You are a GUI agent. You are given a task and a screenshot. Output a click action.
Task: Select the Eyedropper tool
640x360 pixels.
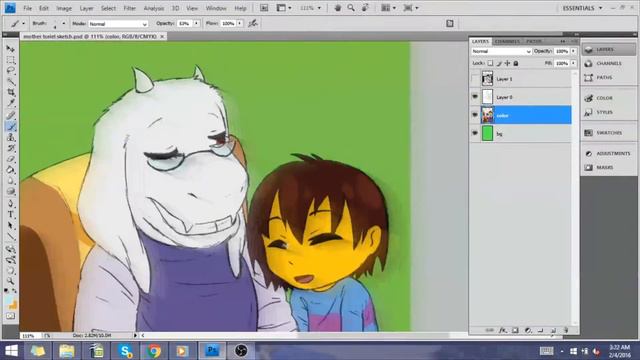11,104
